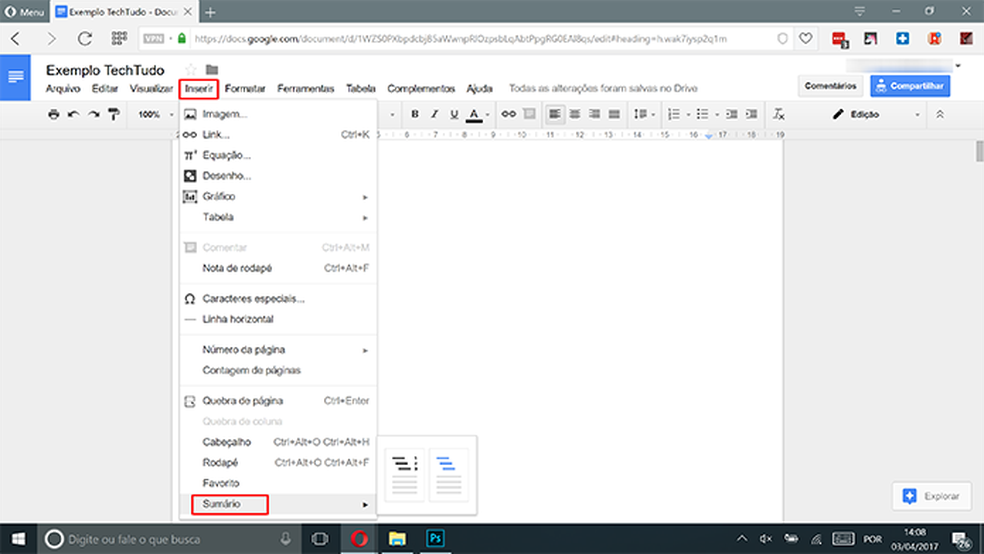
Task: Click the numbered list icon
Action: tap(674, 114)
